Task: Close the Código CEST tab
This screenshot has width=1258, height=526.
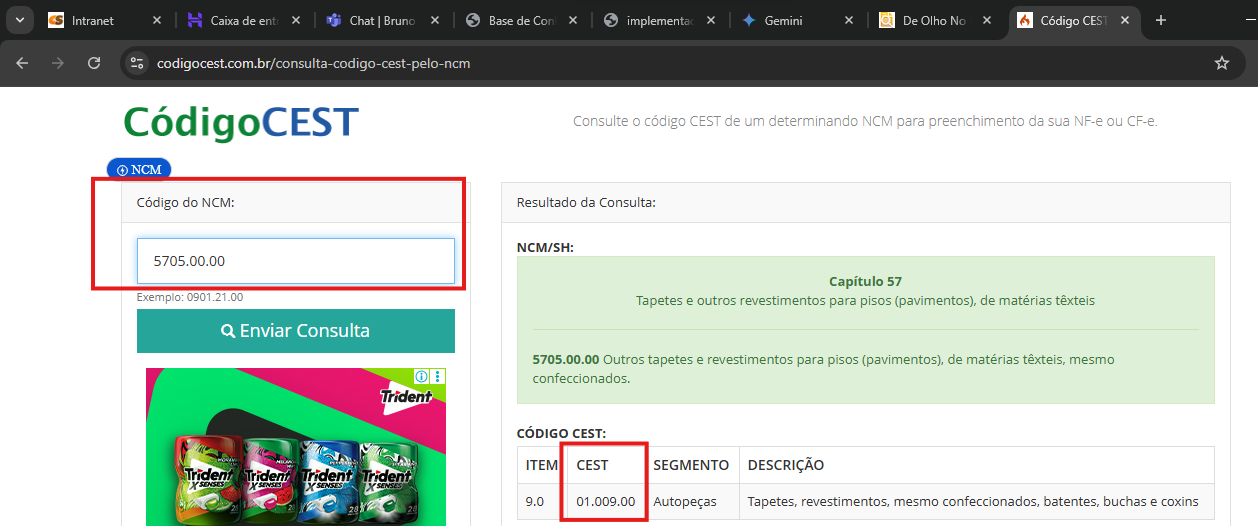Action: coord(1125,20)
